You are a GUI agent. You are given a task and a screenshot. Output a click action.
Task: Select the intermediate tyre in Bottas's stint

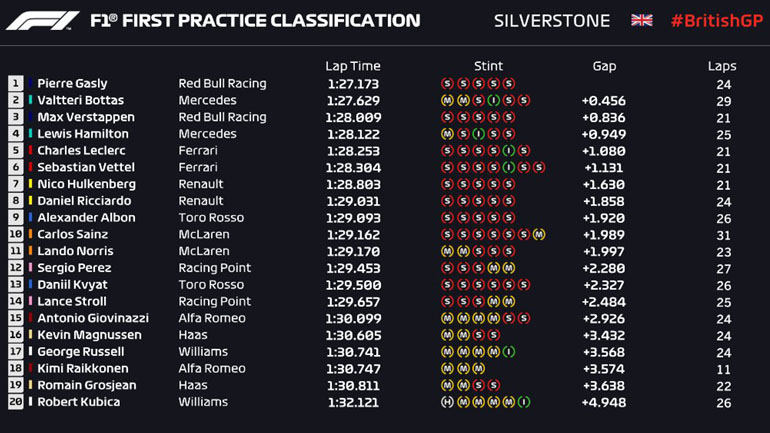[493, 100]
